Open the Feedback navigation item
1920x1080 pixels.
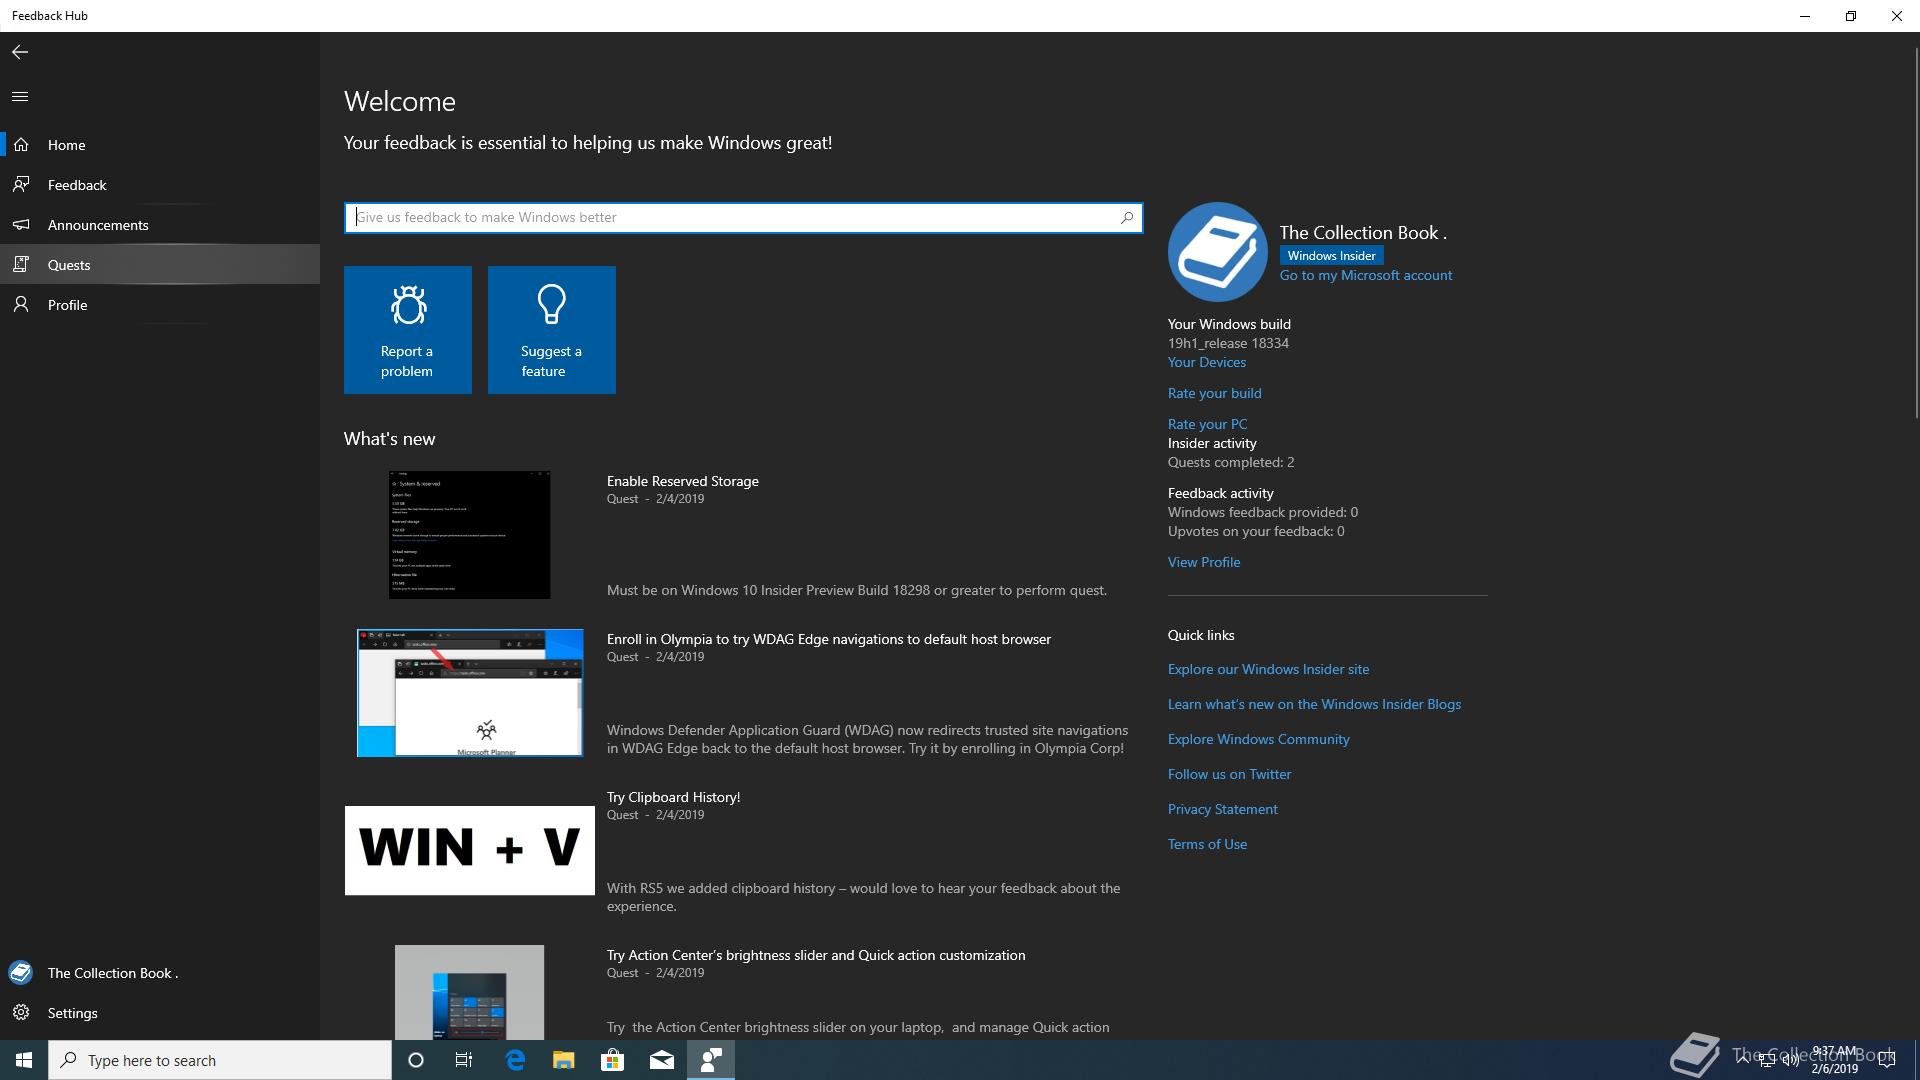[x=160, y=185]
